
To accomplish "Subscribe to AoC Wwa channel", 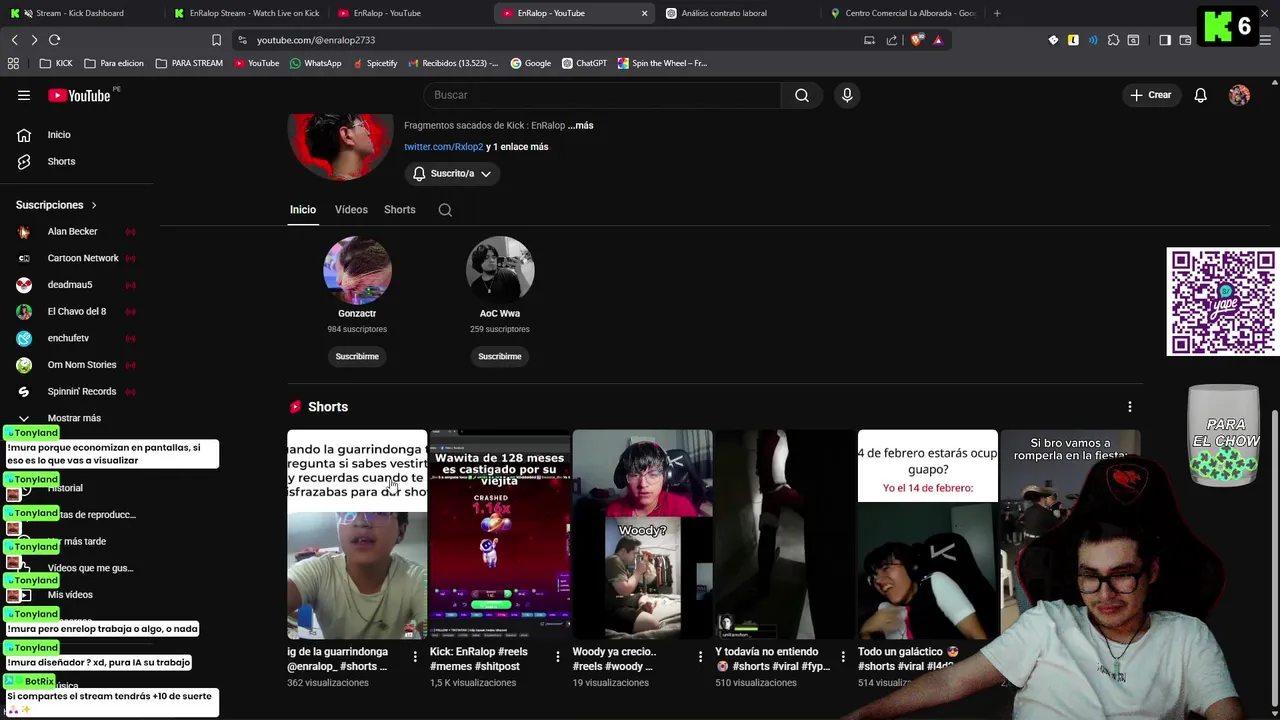I will [500, 356].
